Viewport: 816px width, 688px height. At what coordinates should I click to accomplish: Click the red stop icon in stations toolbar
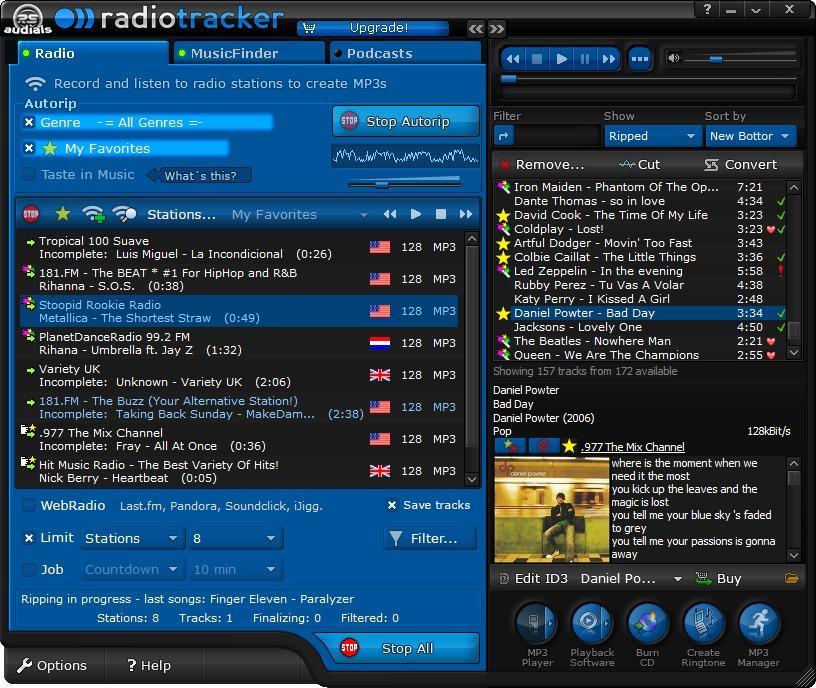click(x=31, y=214)
